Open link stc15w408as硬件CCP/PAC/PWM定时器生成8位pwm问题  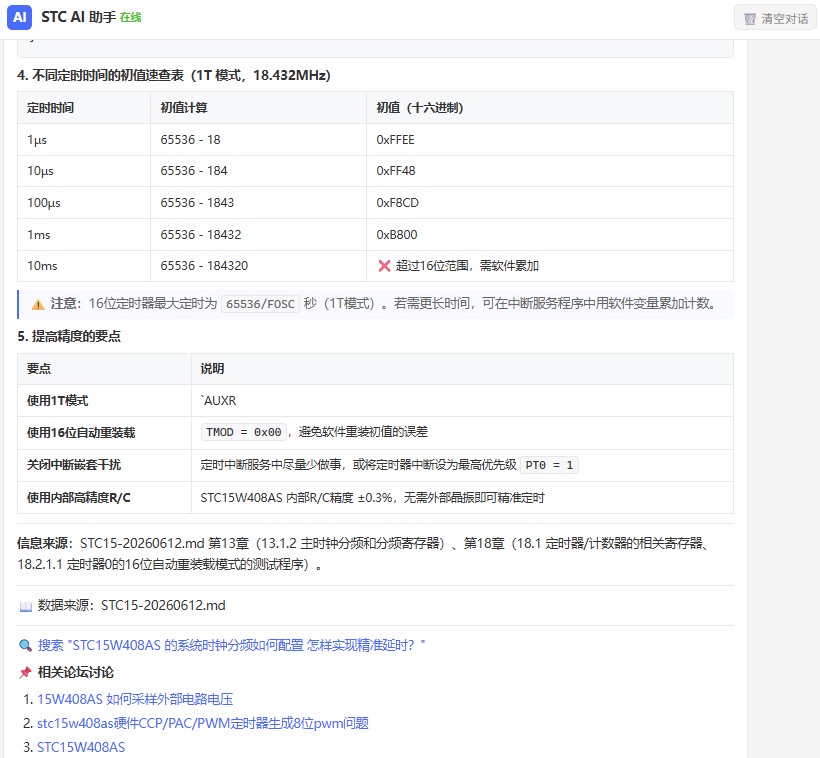point(203,723)
